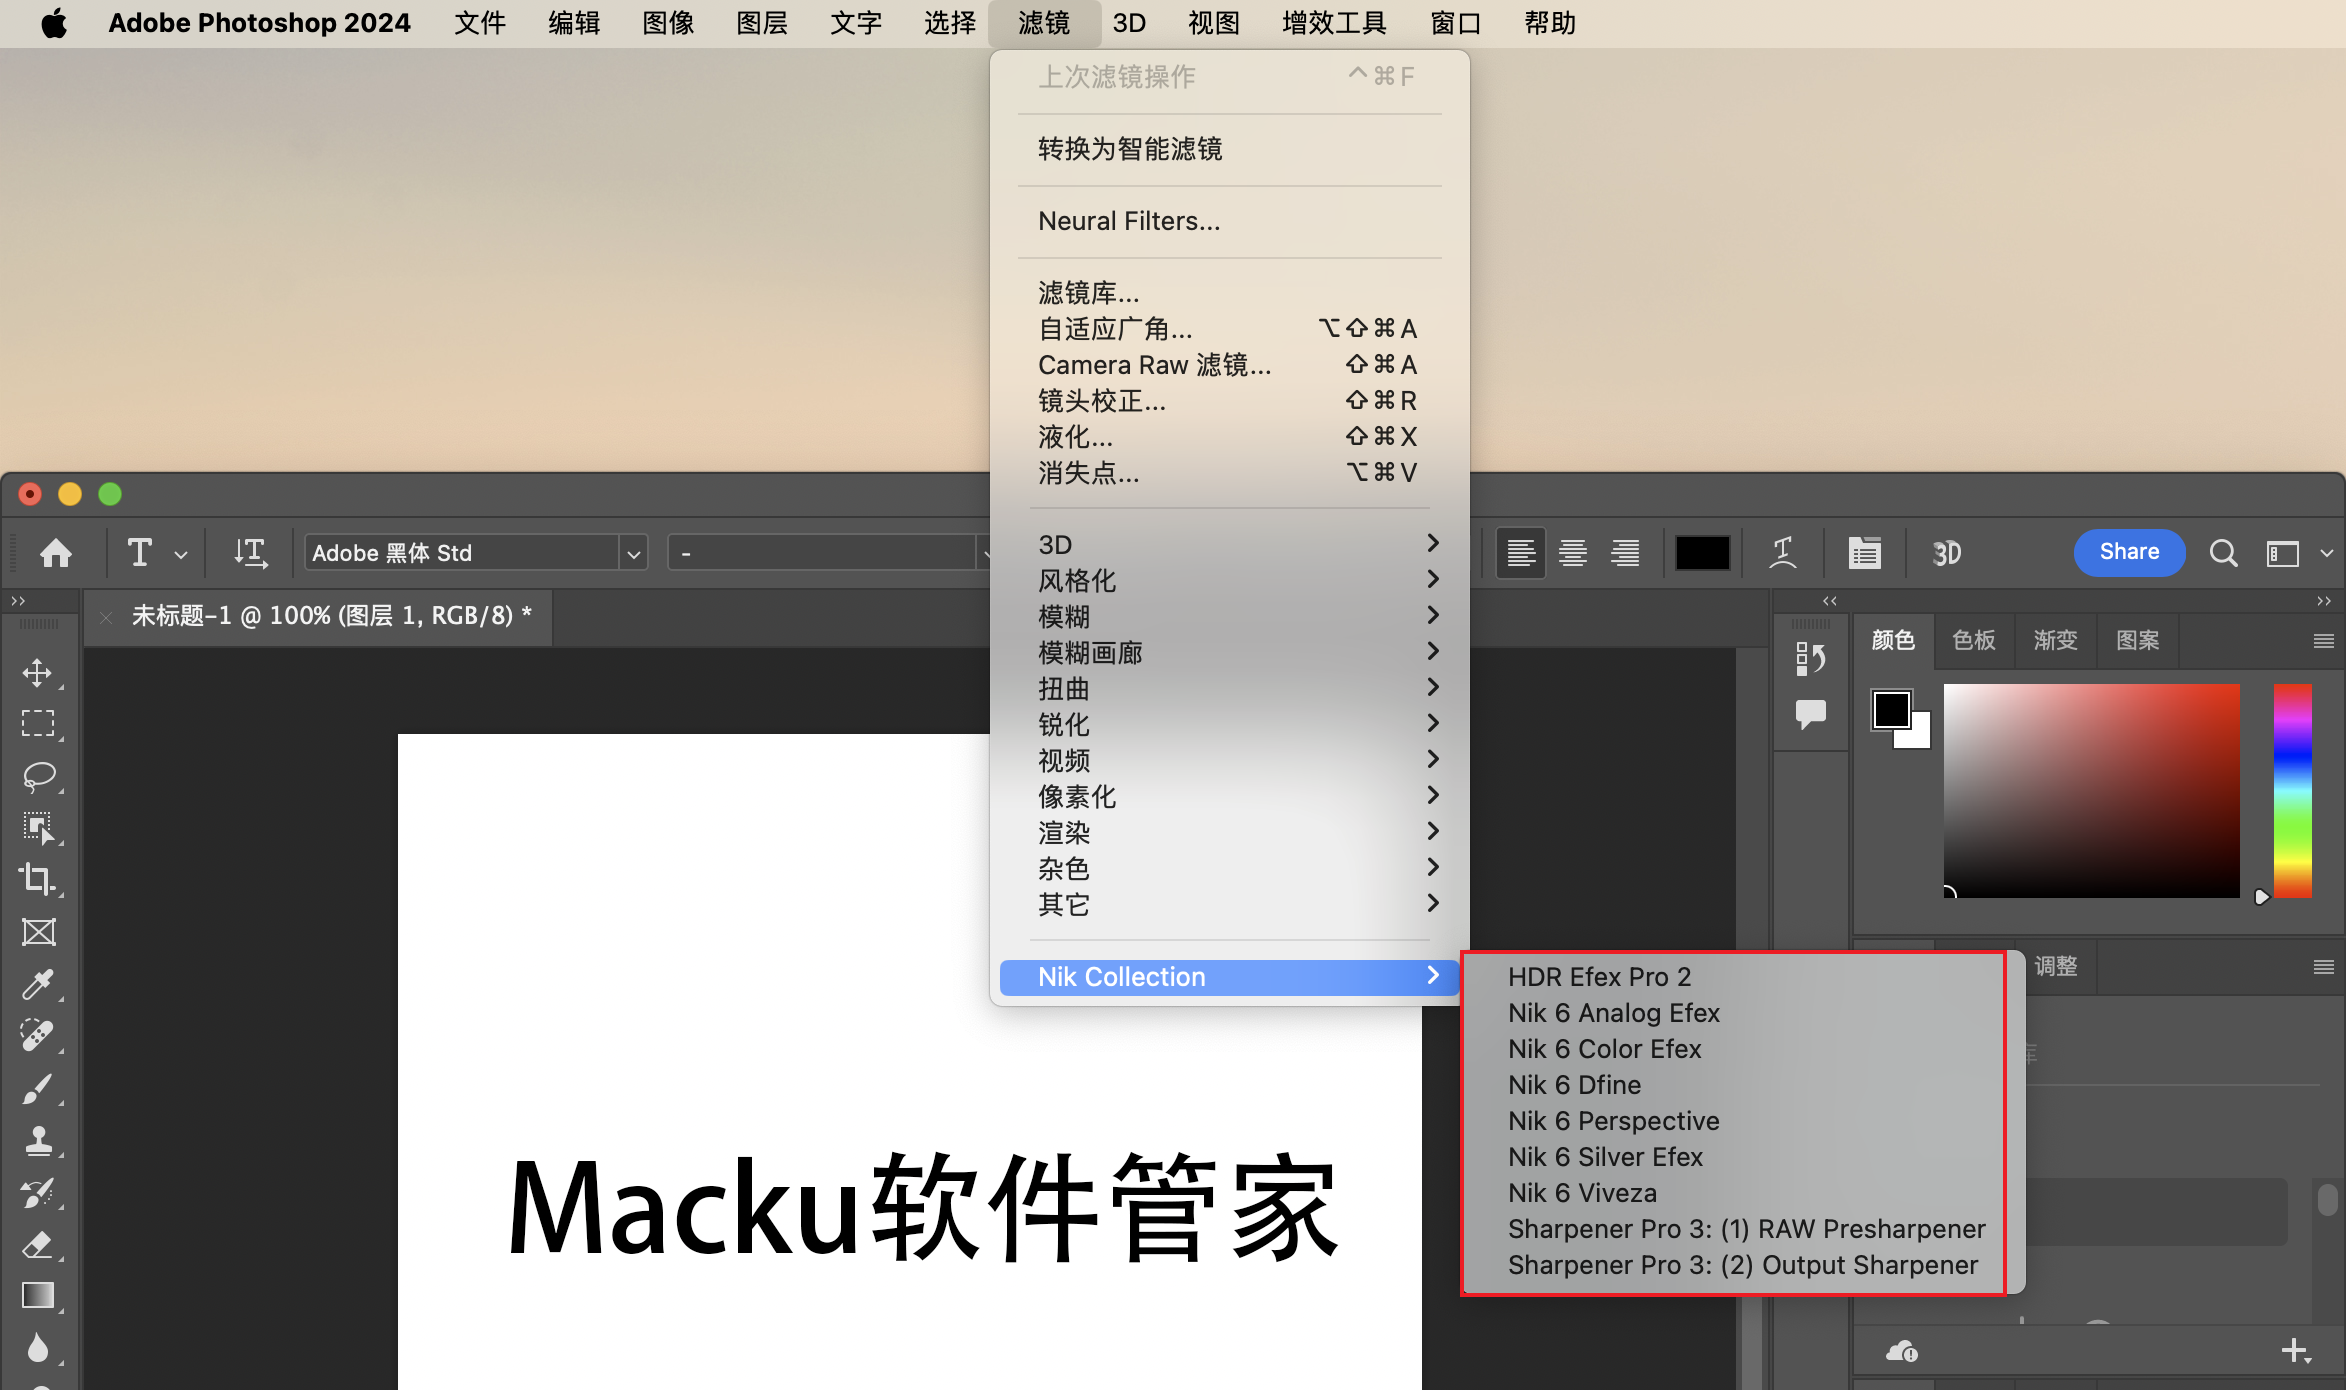The width and height of the screenshot is (2346, 1390).
Task: Select the Frame tool
Action: (38, 932)
